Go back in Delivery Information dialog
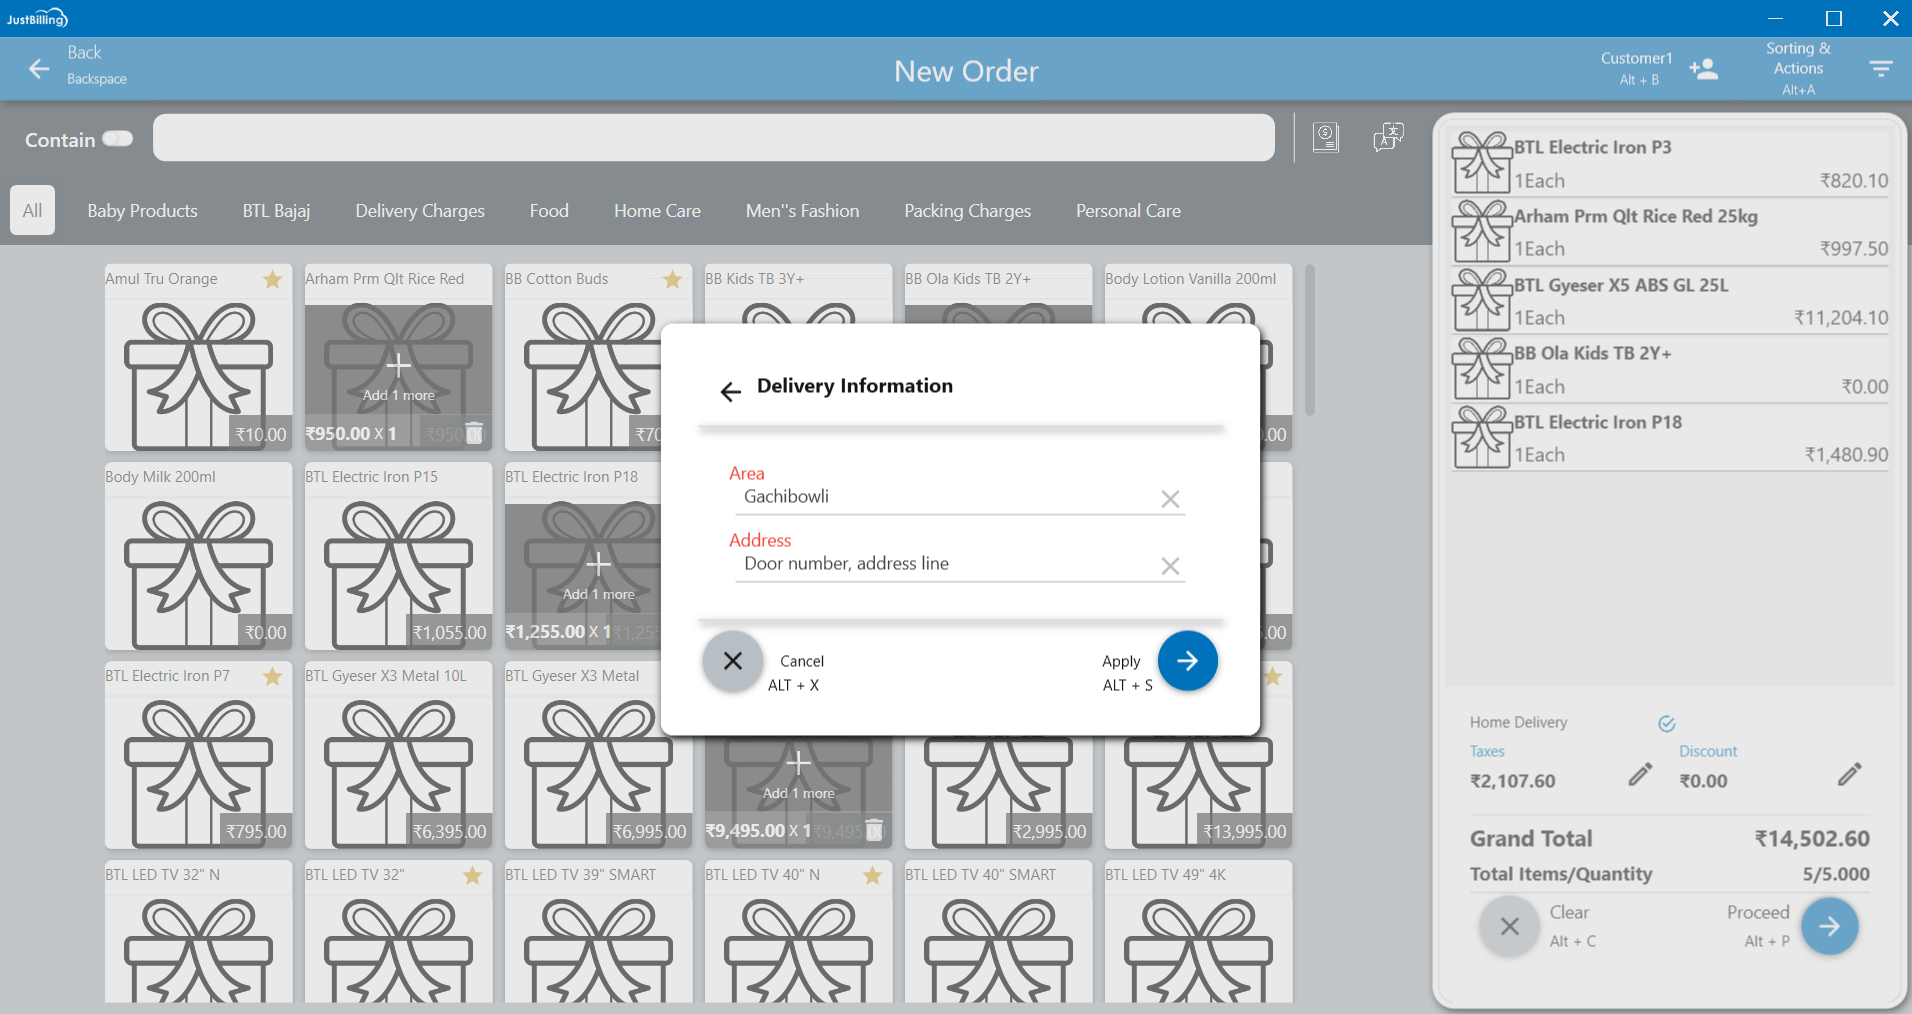The height and width of the screenshot is (1014, 1912). [x=731, y=392]
